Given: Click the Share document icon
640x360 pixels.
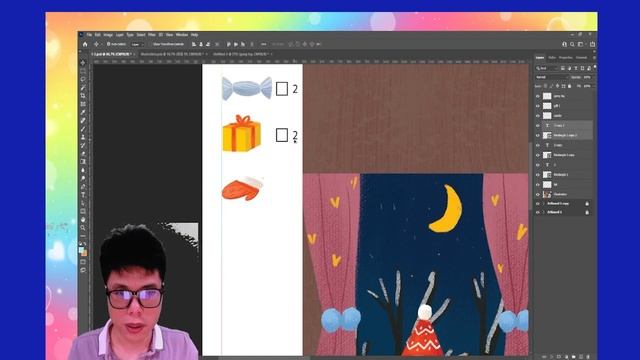Looking at the screenshot, I should point(592,44).
